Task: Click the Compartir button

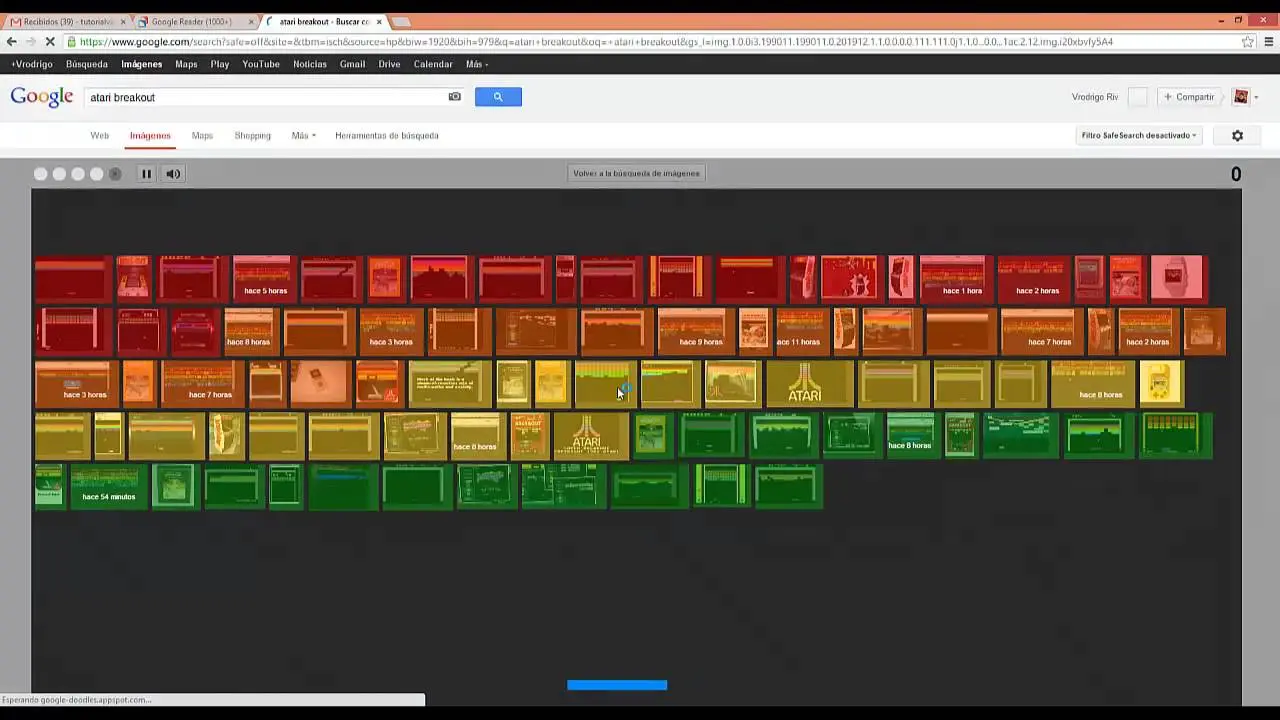Action: (1189, 97)
